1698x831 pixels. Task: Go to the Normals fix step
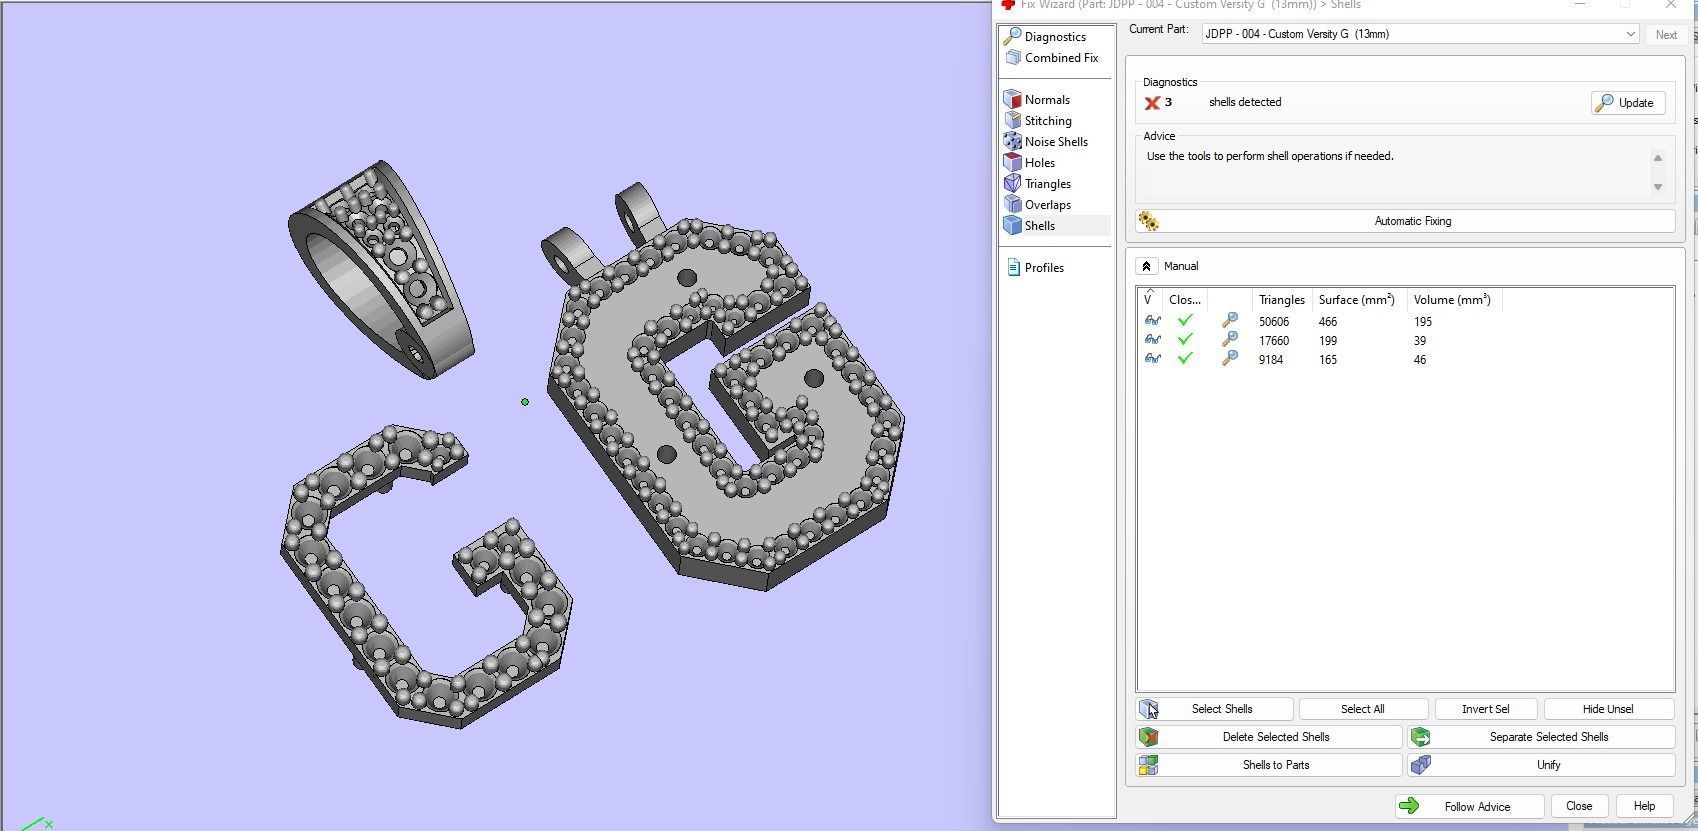click(1047, 100)
